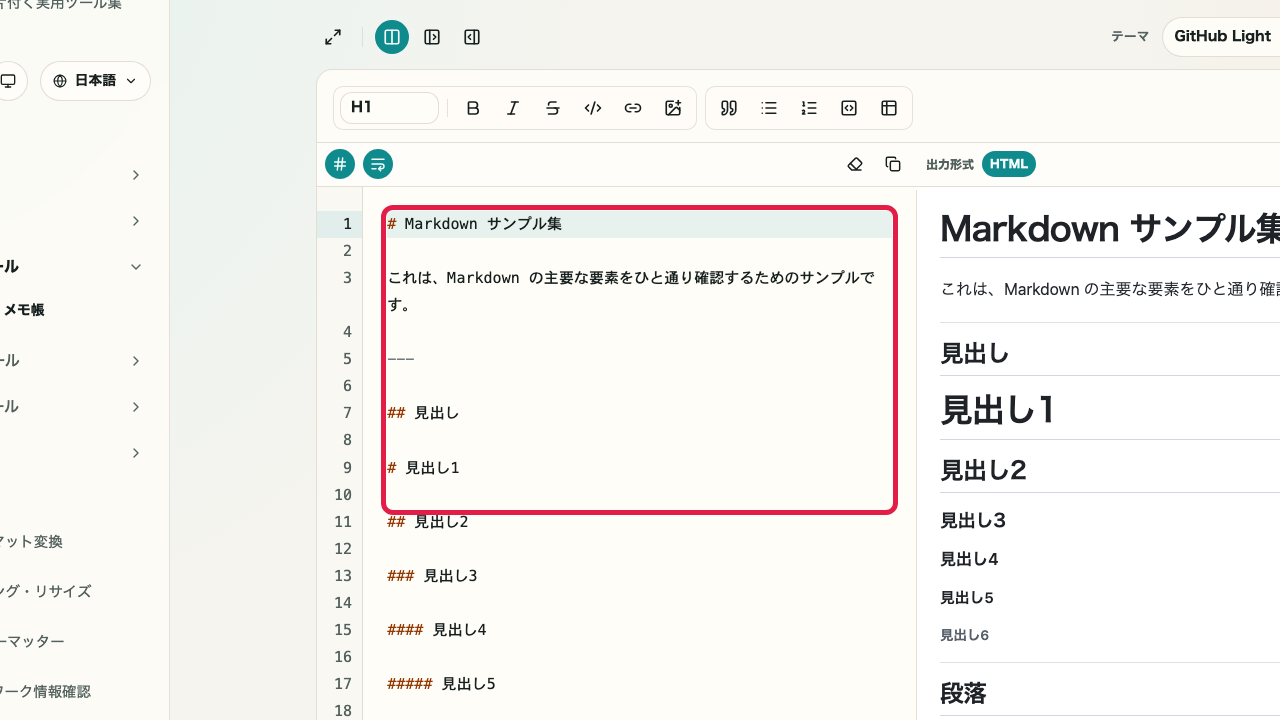Expand the second sidebar chevron category
Screen dimensions: 1280x720
point(136,221)
